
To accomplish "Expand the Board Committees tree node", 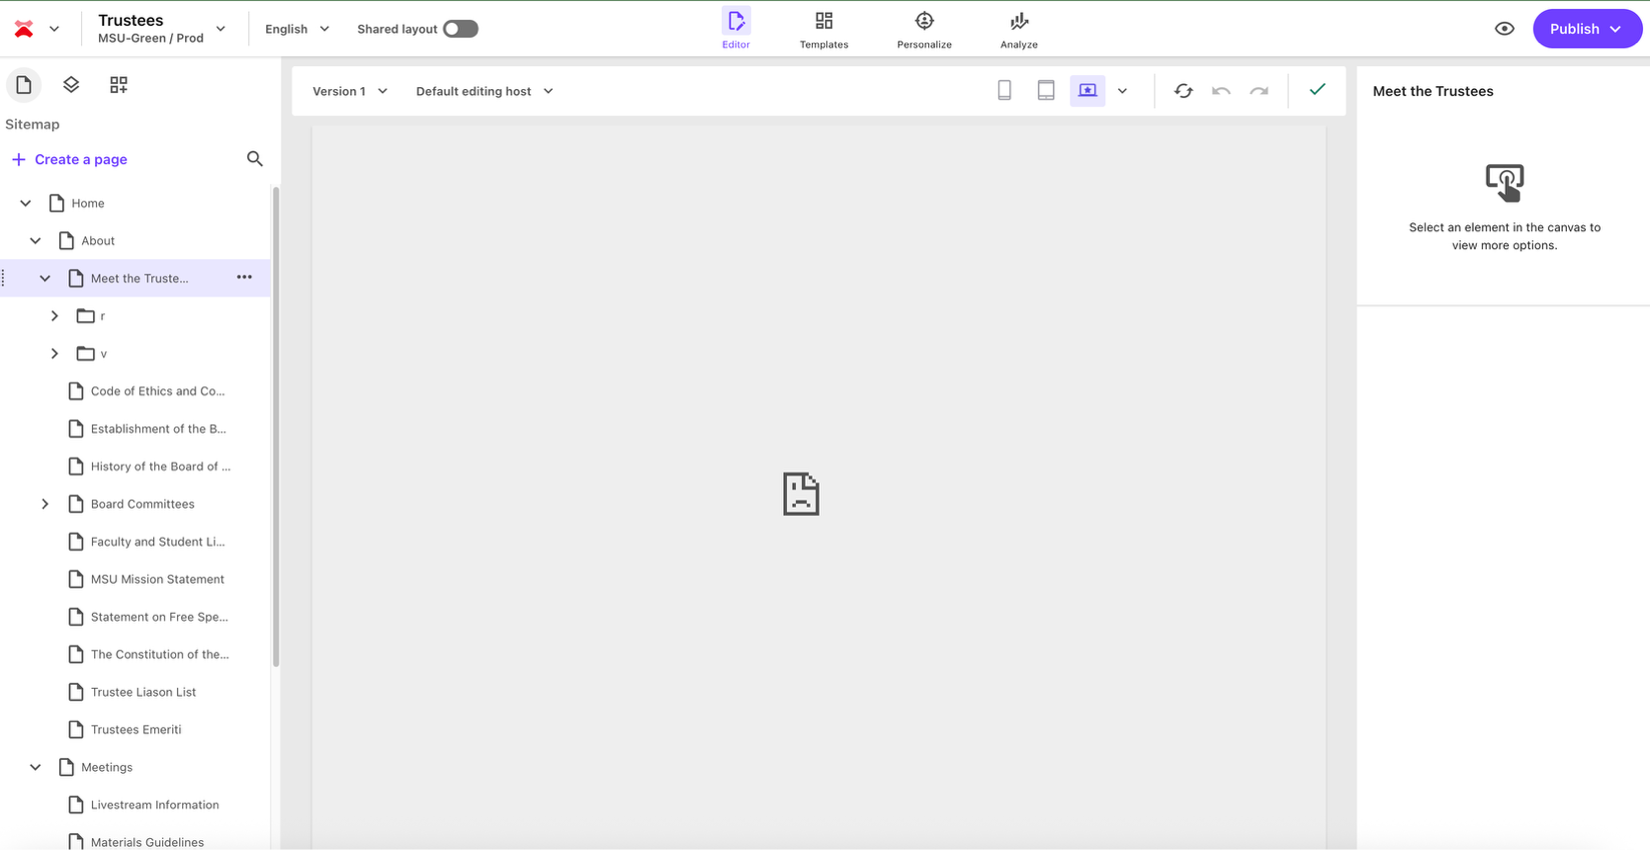I will pyautogui.click(x=45, y=504).
